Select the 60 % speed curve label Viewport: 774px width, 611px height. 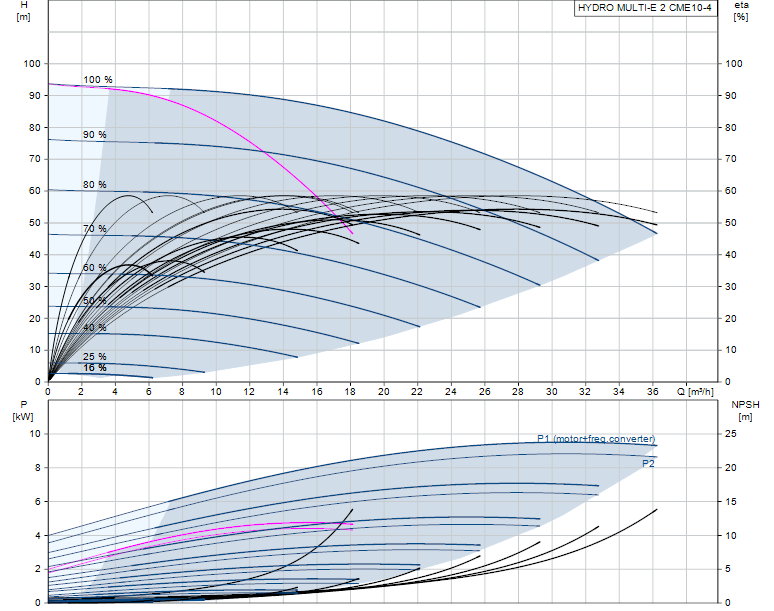point(95,268)
